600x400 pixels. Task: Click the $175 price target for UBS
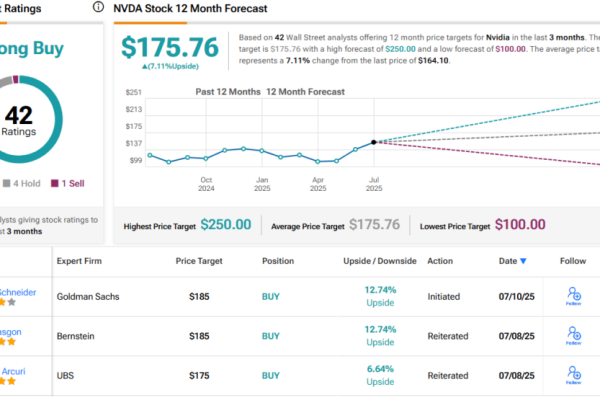(199, 376)
